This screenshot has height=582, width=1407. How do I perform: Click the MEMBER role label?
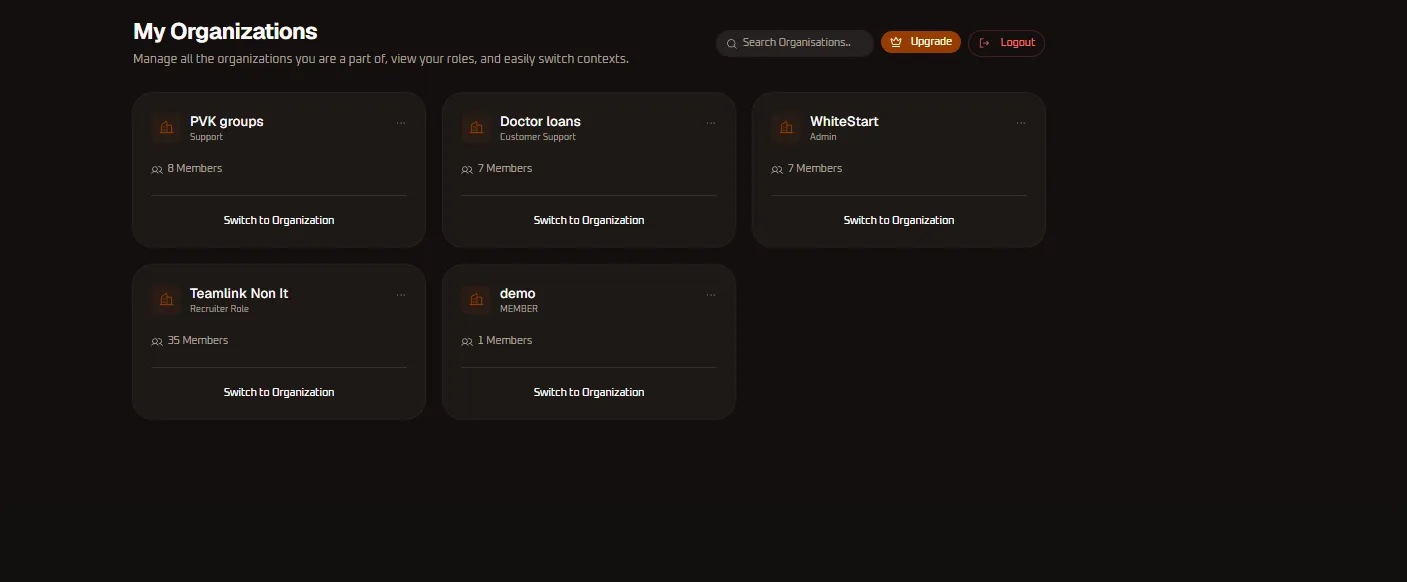coord(519,309)
